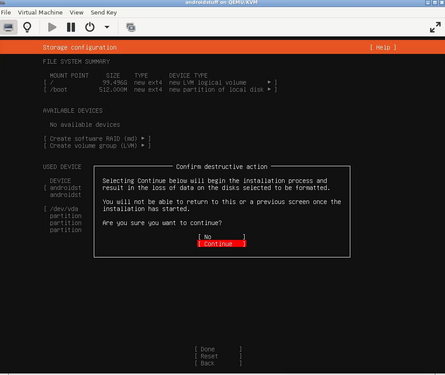
Task: Open virtual hardware details lightbulb icon
Action: tap(27, 27)
